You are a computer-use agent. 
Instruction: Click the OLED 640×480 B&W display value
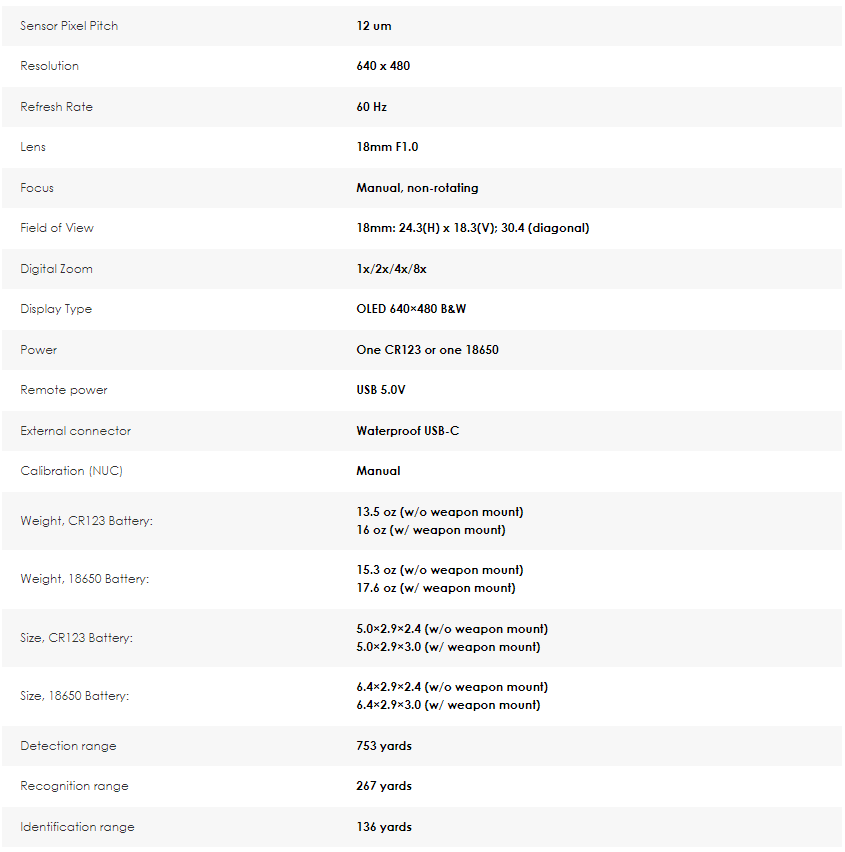point(411,309)
